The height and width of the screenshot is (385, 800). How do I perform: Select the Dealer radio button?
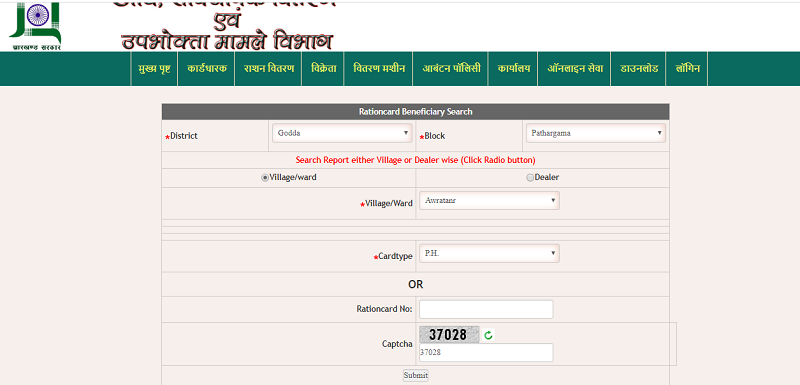pyautogui.click(x=530, y=178)
